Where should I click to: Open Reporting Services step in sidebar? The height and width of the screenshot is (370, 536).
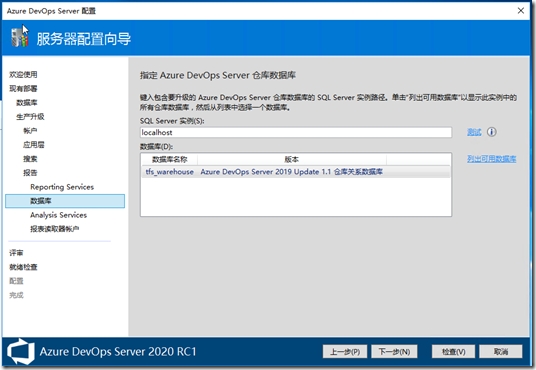62,187
